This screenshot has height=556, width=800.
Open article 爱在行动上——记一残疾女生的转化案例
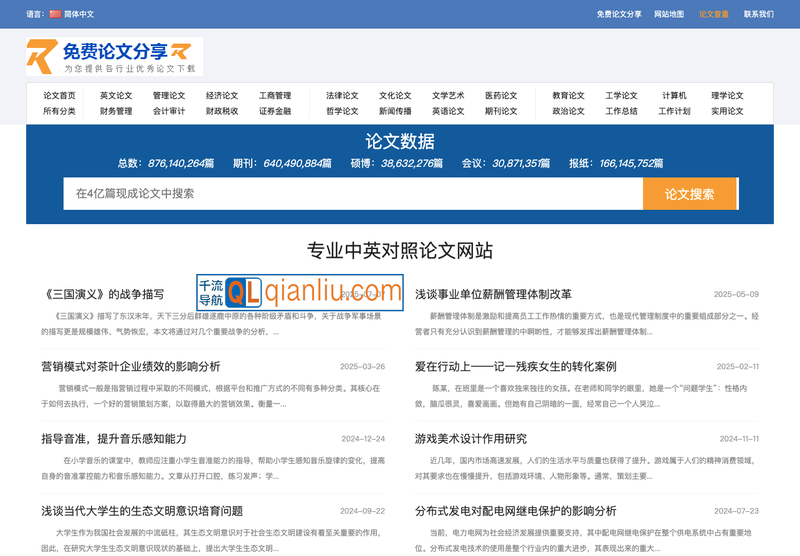[x=516, y=366]
